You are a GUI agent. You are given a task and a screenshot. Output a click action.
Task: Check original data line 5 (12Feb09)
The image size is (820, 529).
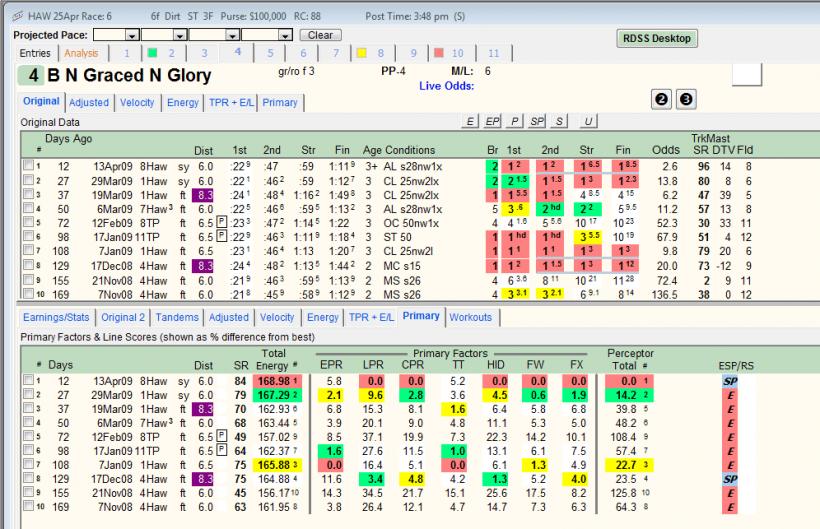[x=28, y=222]
